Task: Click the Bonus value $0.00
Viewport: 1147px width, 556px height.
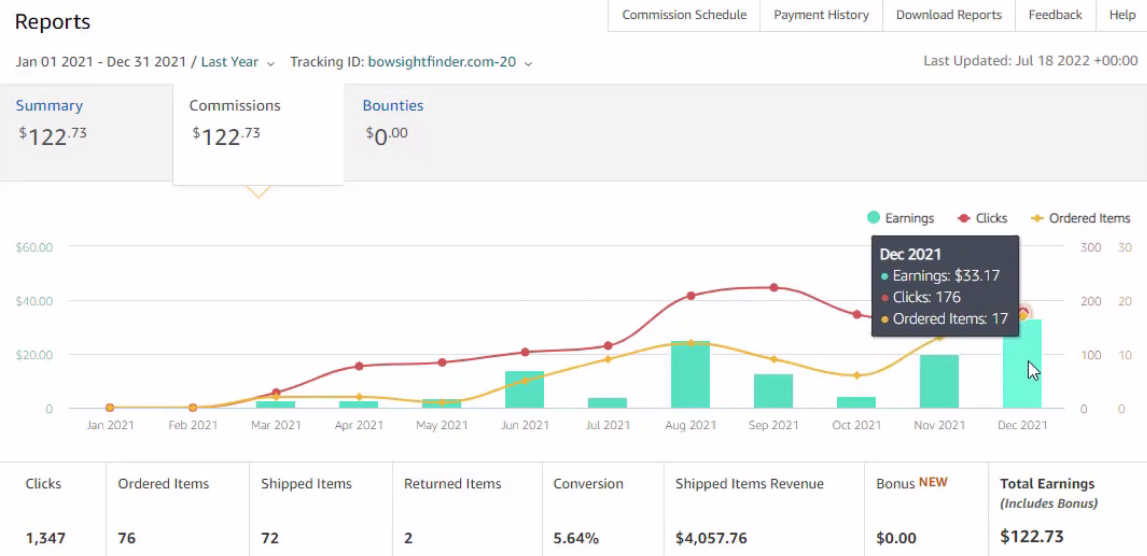Action: (896, 538)
